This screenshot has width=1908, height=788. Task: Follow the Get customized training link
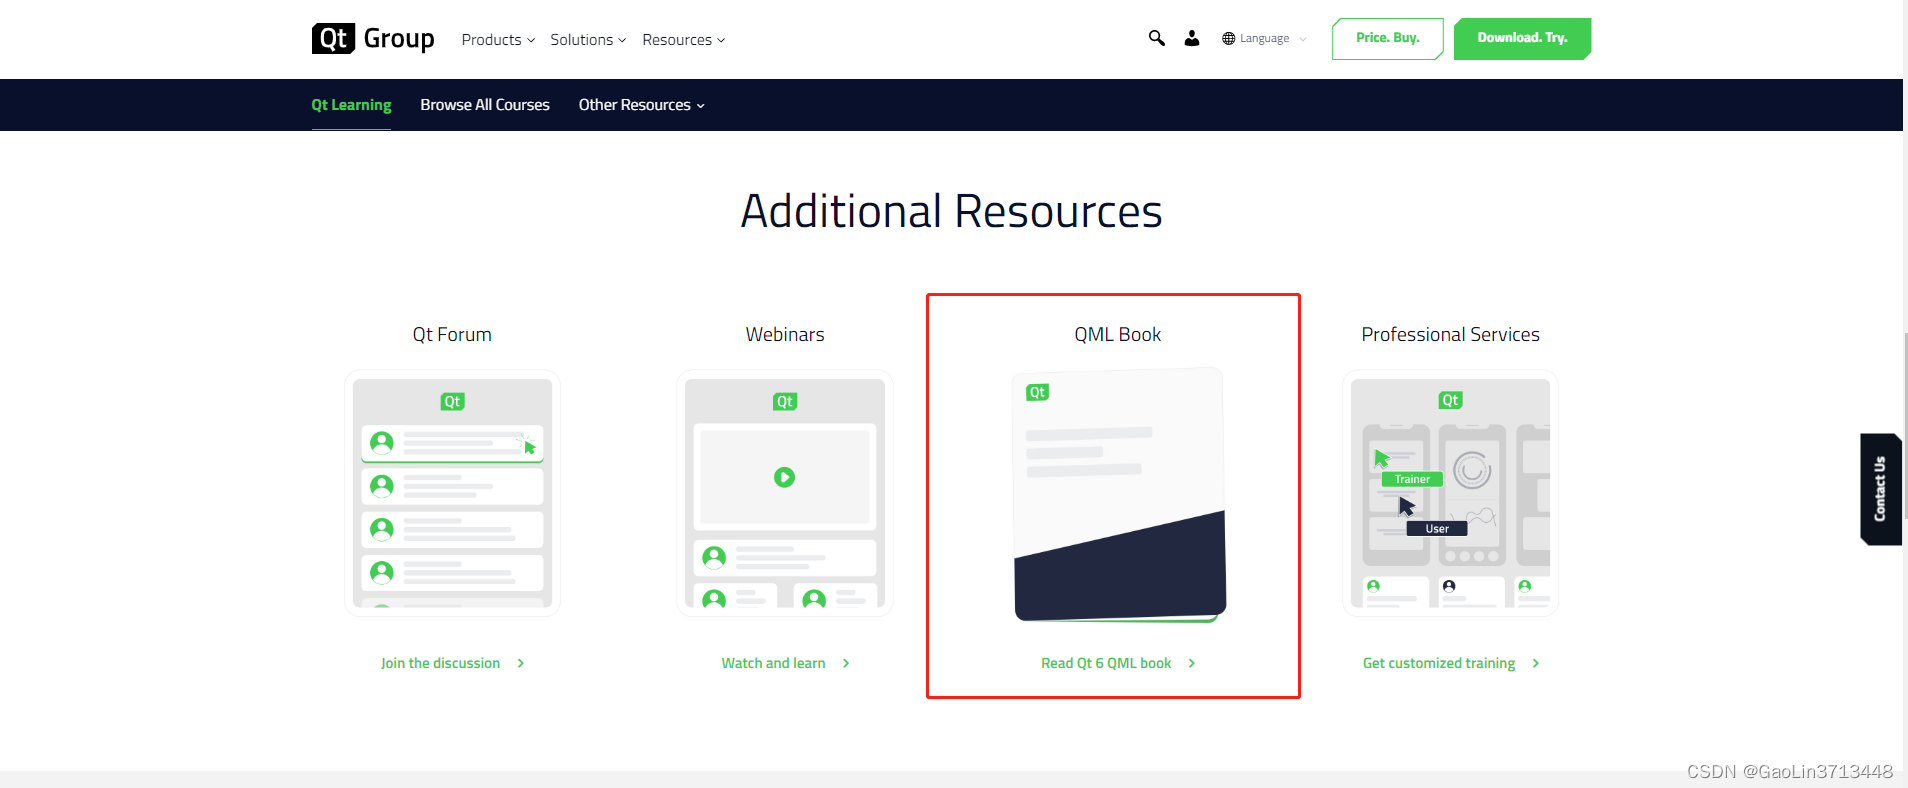(1439, 663)
